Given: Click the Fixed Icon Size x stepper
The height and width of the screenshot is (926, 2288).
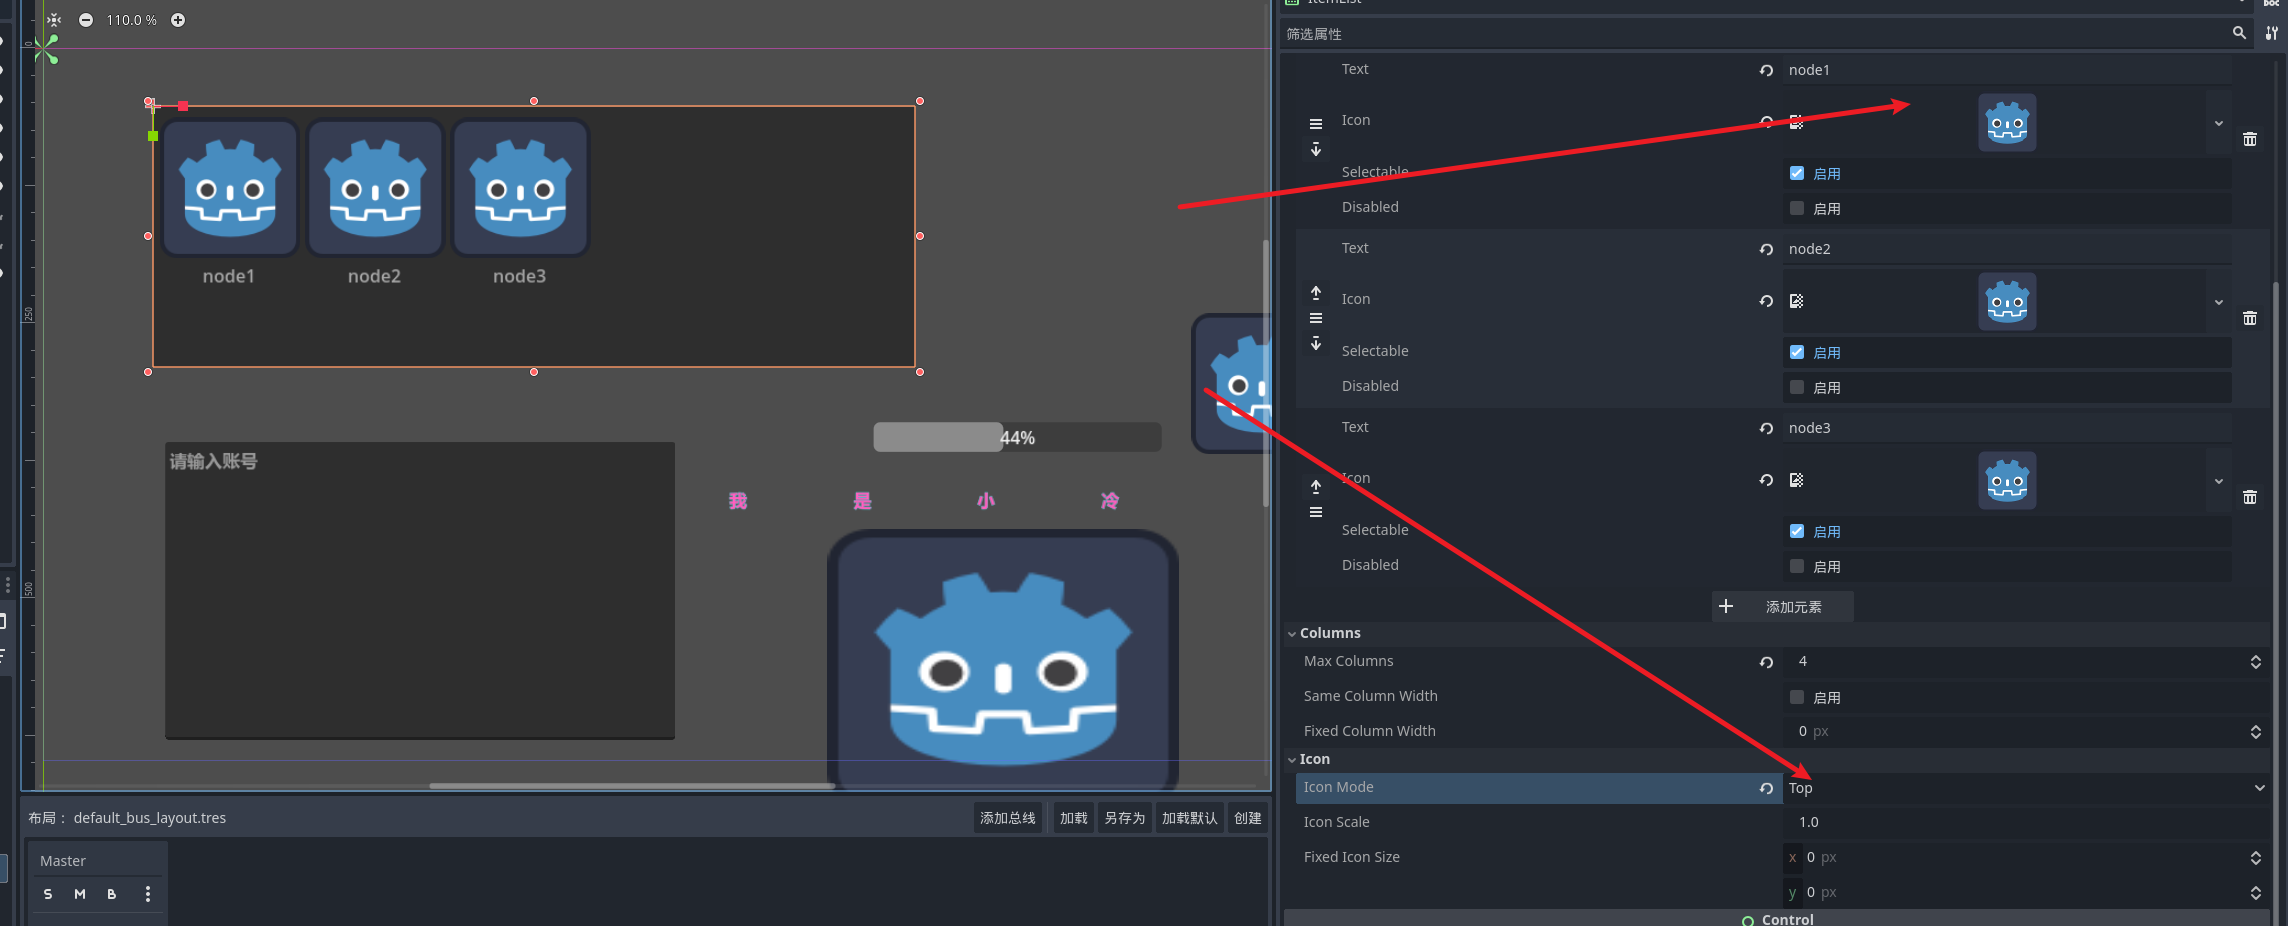Looking at the screenshot, I should [x=2255, y=858].
